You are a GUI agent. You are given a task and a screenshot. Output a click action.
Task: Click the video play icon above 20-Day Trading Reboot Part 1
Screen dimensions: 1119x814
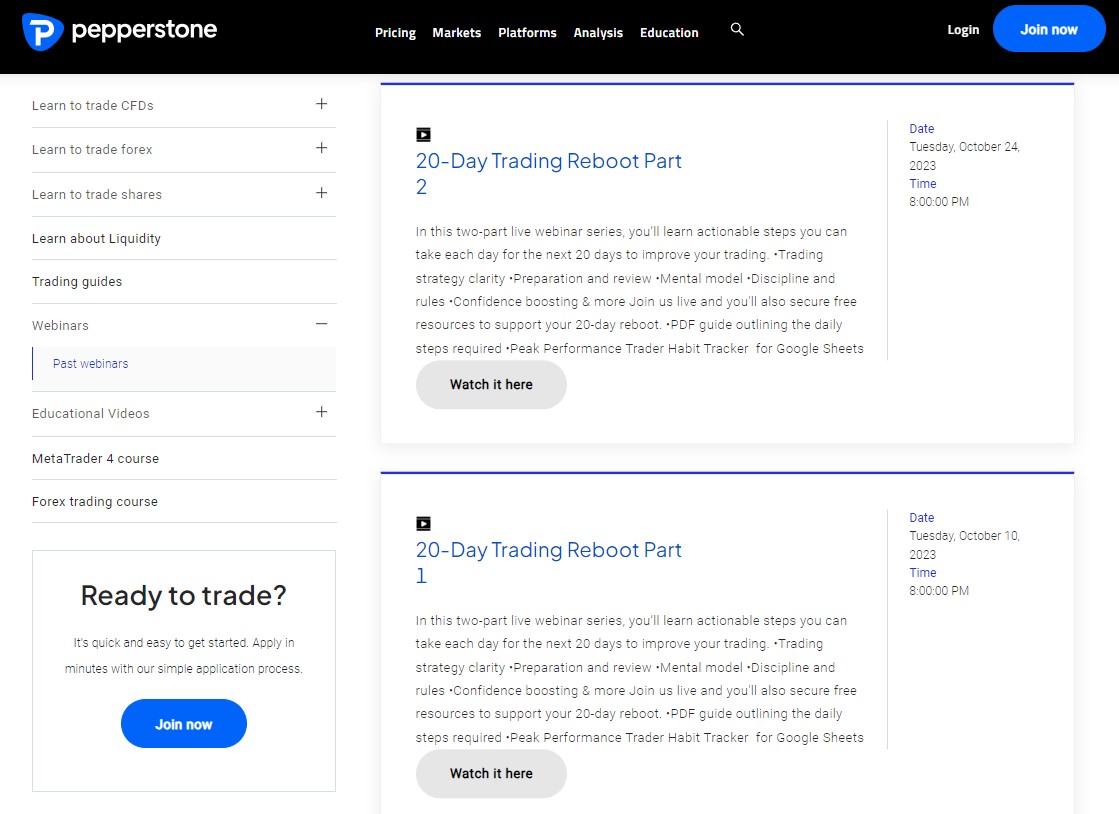point(423,522)
